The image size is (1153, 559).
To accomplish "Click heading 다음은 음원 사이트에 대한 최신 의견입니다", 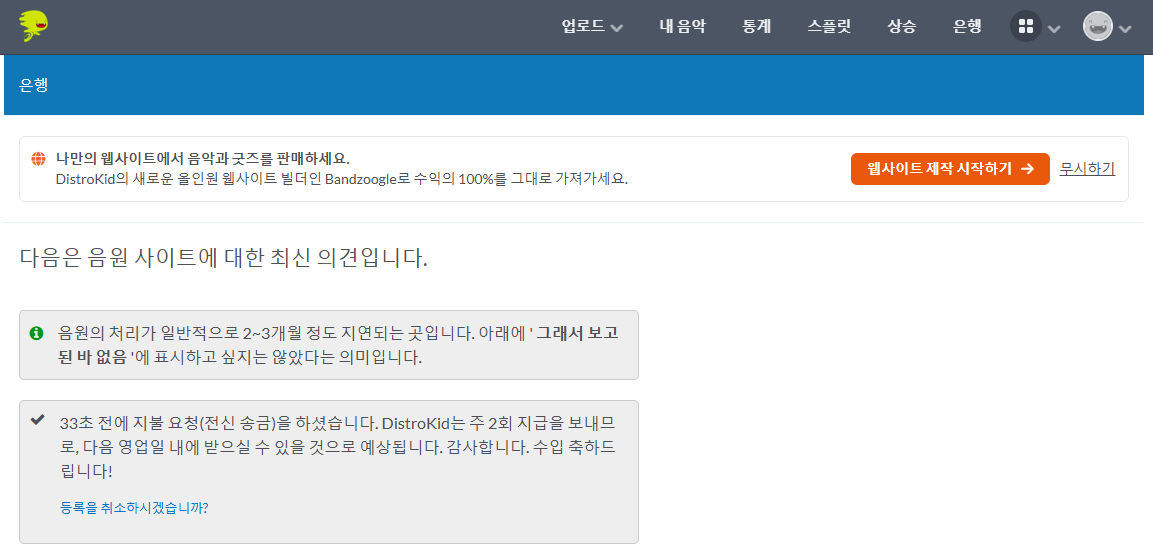I will point(224,258).
